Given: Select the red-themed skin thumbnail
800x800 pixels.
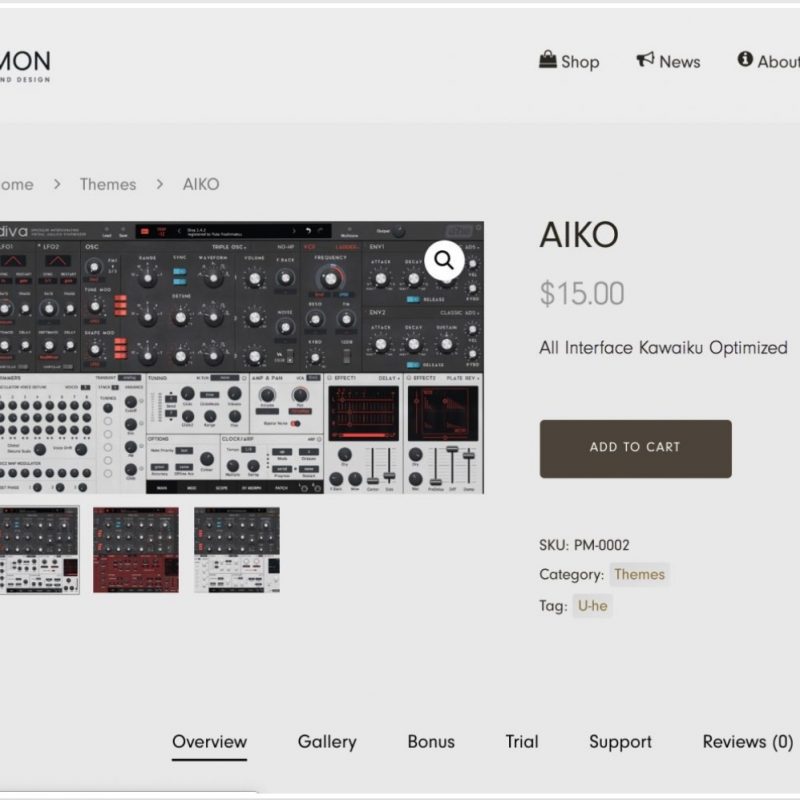Looking at the screenshot, I should pyautogui.click(x=136, y=550).
